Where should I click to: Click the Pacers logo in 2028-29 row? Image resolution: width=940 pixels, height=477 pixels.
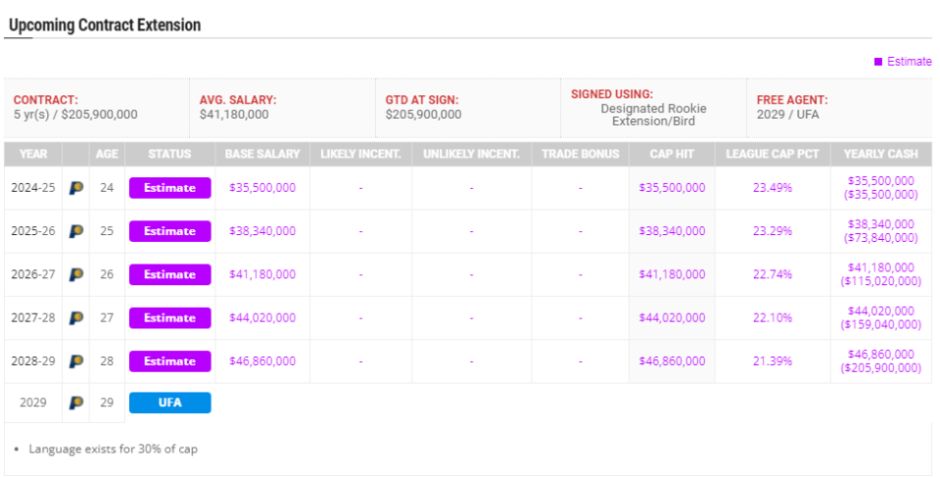76,361
